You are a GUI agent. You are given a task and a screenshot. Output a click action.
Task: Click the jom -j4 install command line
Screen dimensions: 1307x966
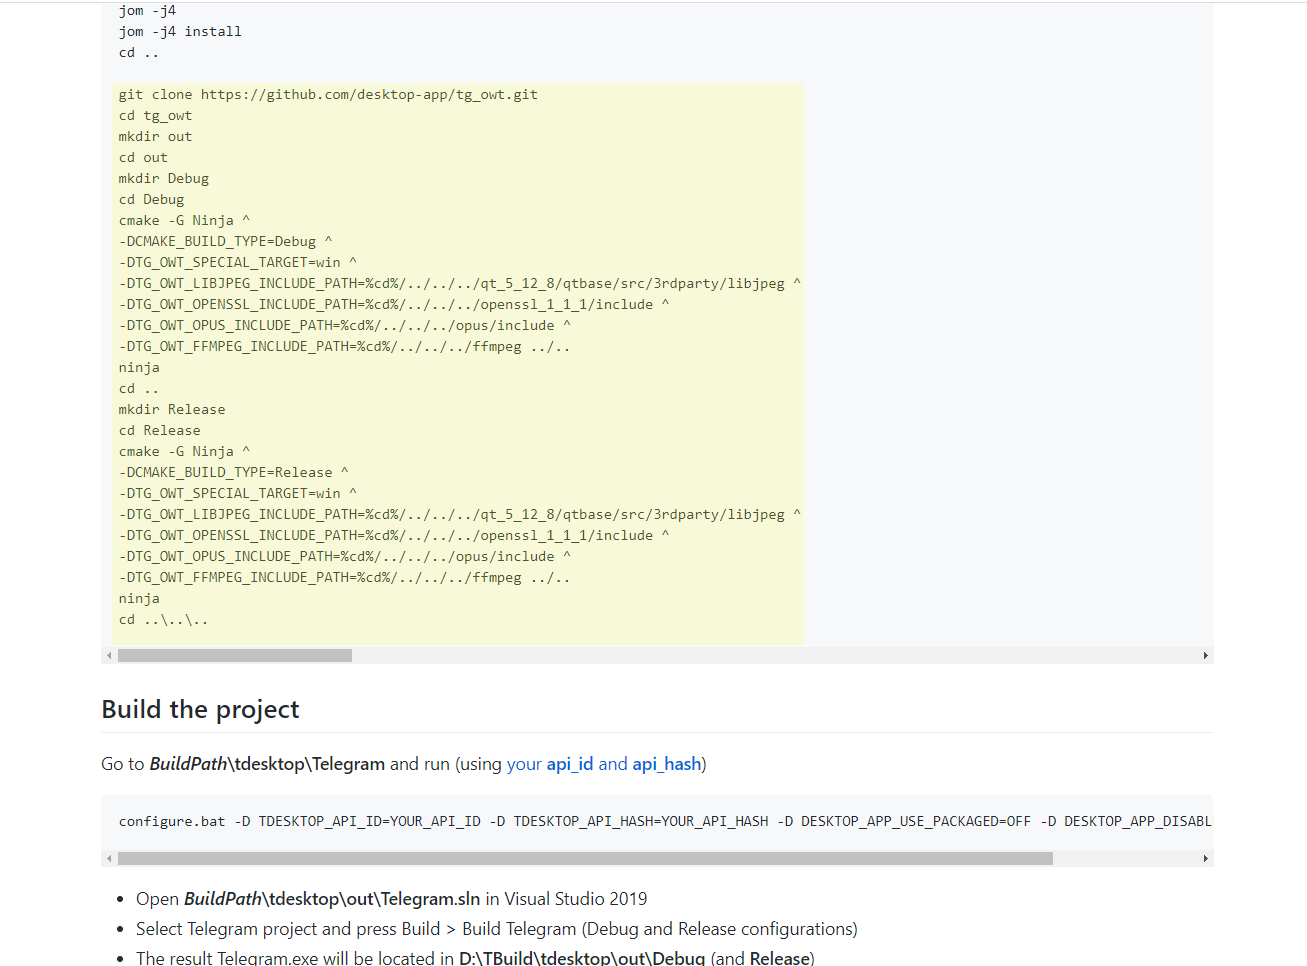(x=180, y=31)
